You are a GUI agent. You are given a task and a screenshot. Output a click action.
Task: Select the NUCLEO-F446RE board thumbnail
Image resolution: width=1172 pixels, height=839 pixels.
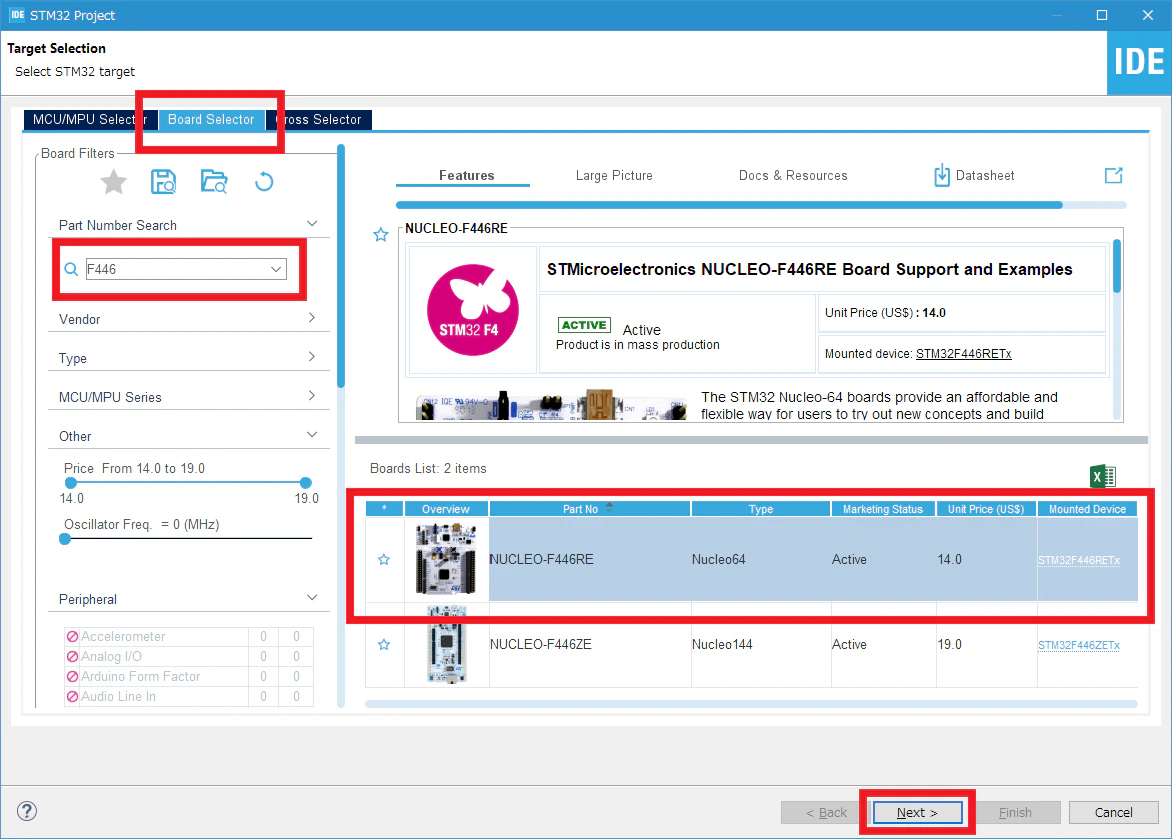tap(446, 559)
